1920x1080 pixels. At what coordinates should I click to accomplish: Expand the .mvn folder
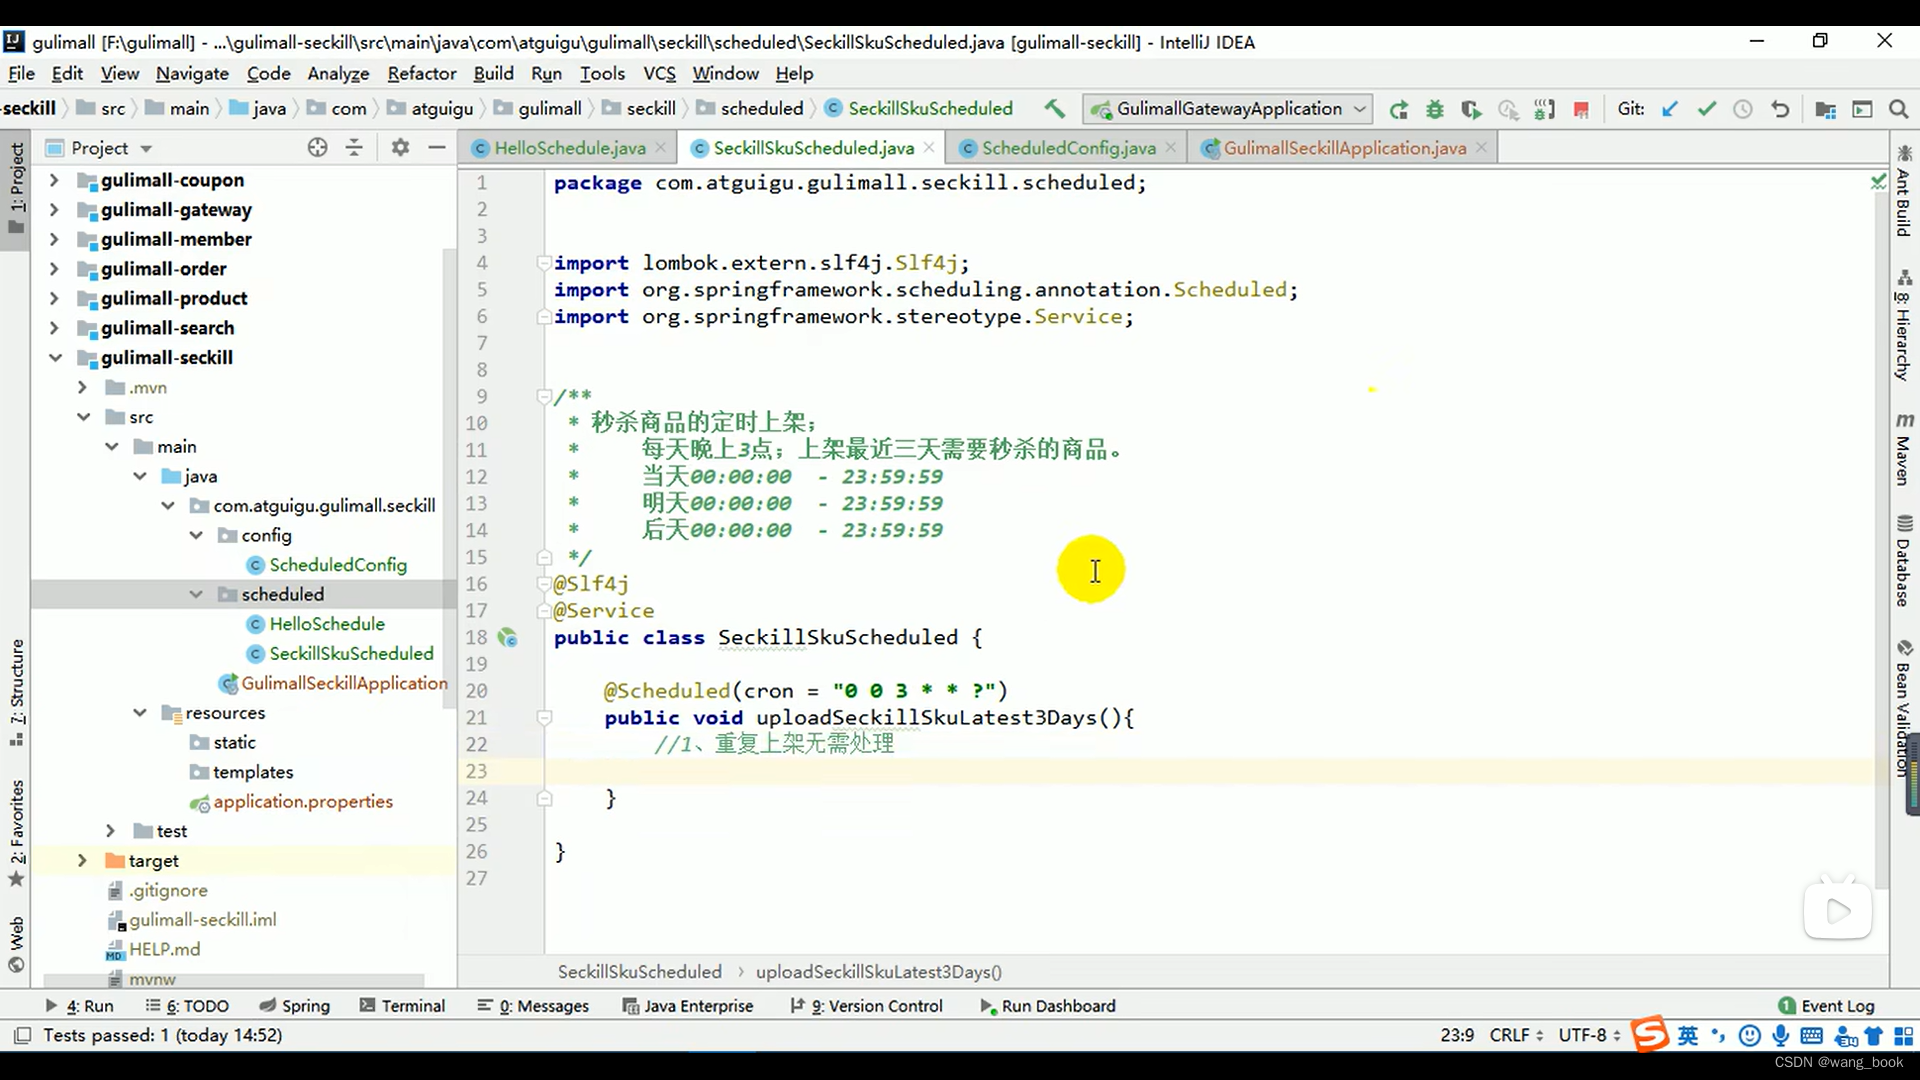[83, 387]
